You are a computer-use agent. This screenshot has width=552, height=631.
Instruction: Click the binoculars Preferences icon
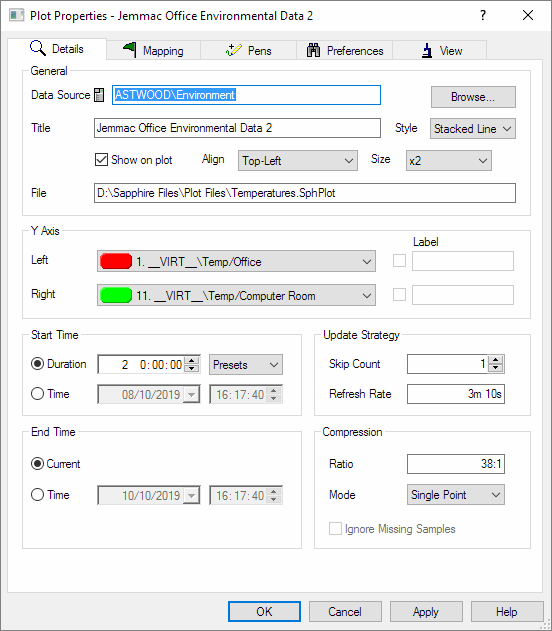tap(313, 50)
